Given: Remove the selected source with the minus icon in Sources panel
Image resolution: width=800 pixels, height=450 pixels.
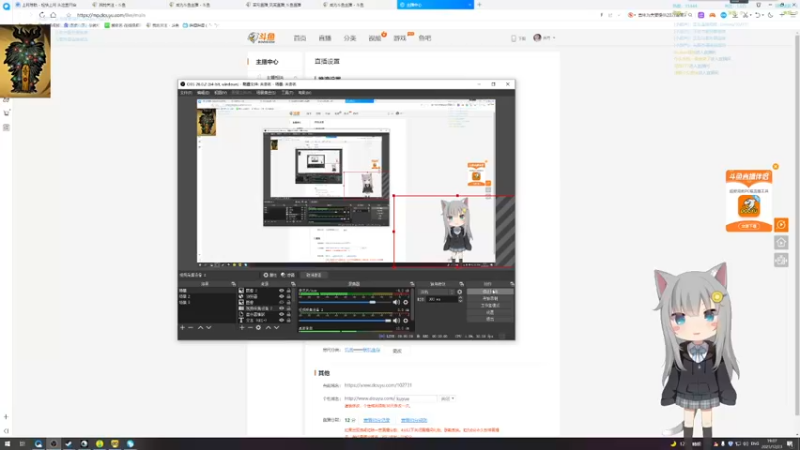Looking at the screenshot, I should (x=250, y=328).
